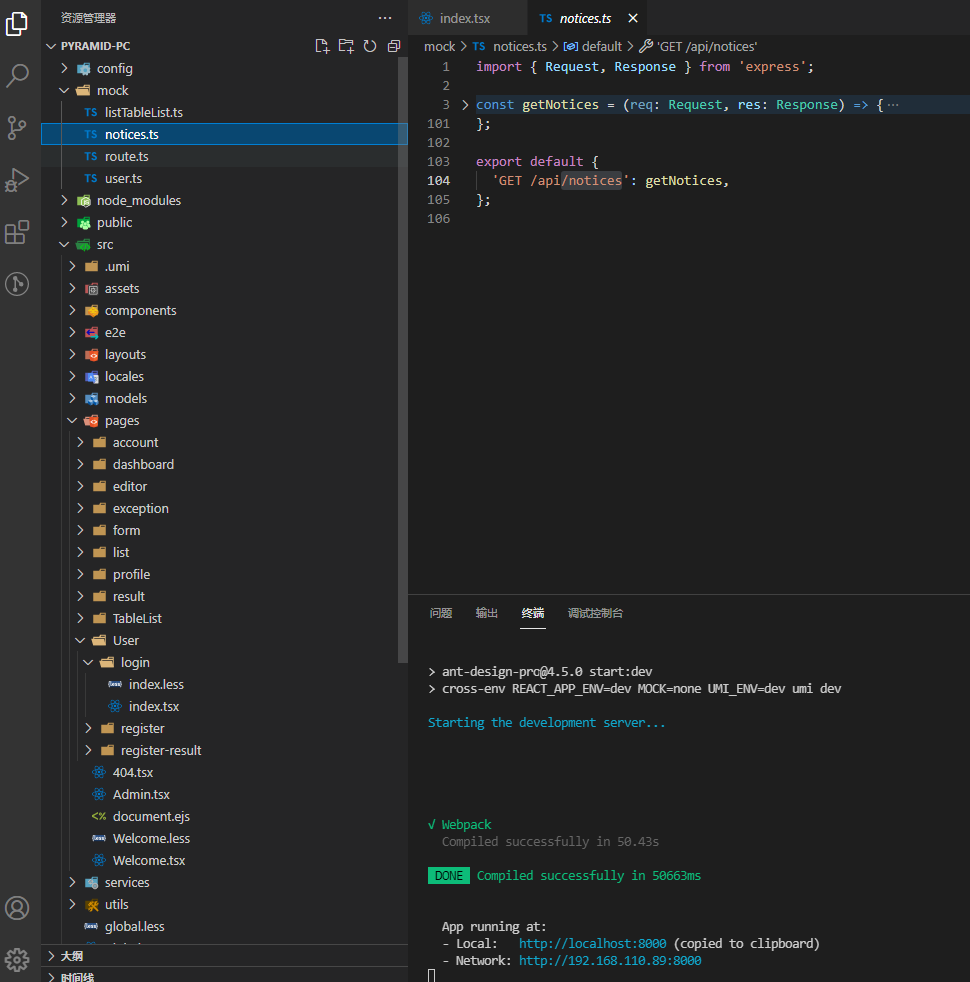This screenshot has height=982, width=970.
Task: Open the localhost:8000 link in terminal
Action: coord(592,943)
